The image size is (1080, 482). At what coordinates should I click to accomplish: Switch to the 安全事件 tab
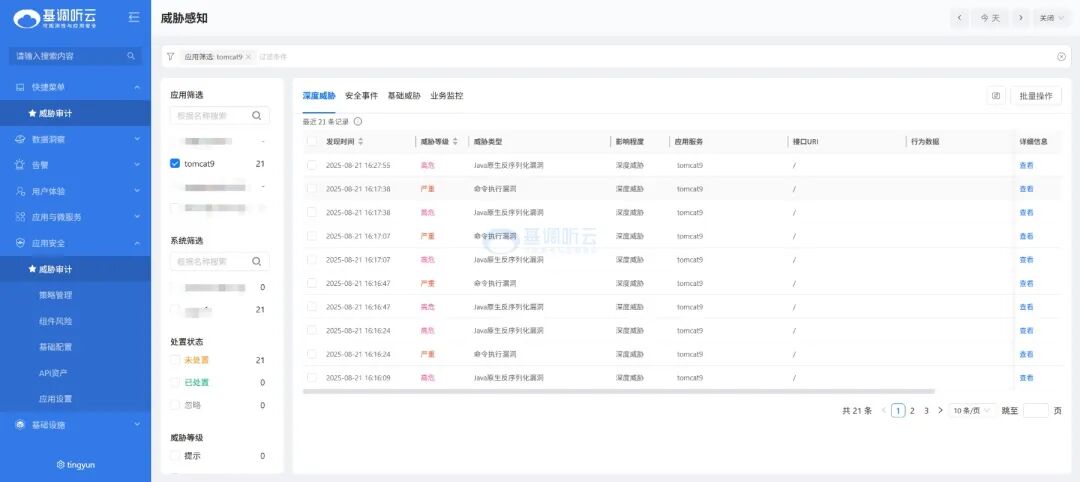pyautogui.click(x=361, y=96)
